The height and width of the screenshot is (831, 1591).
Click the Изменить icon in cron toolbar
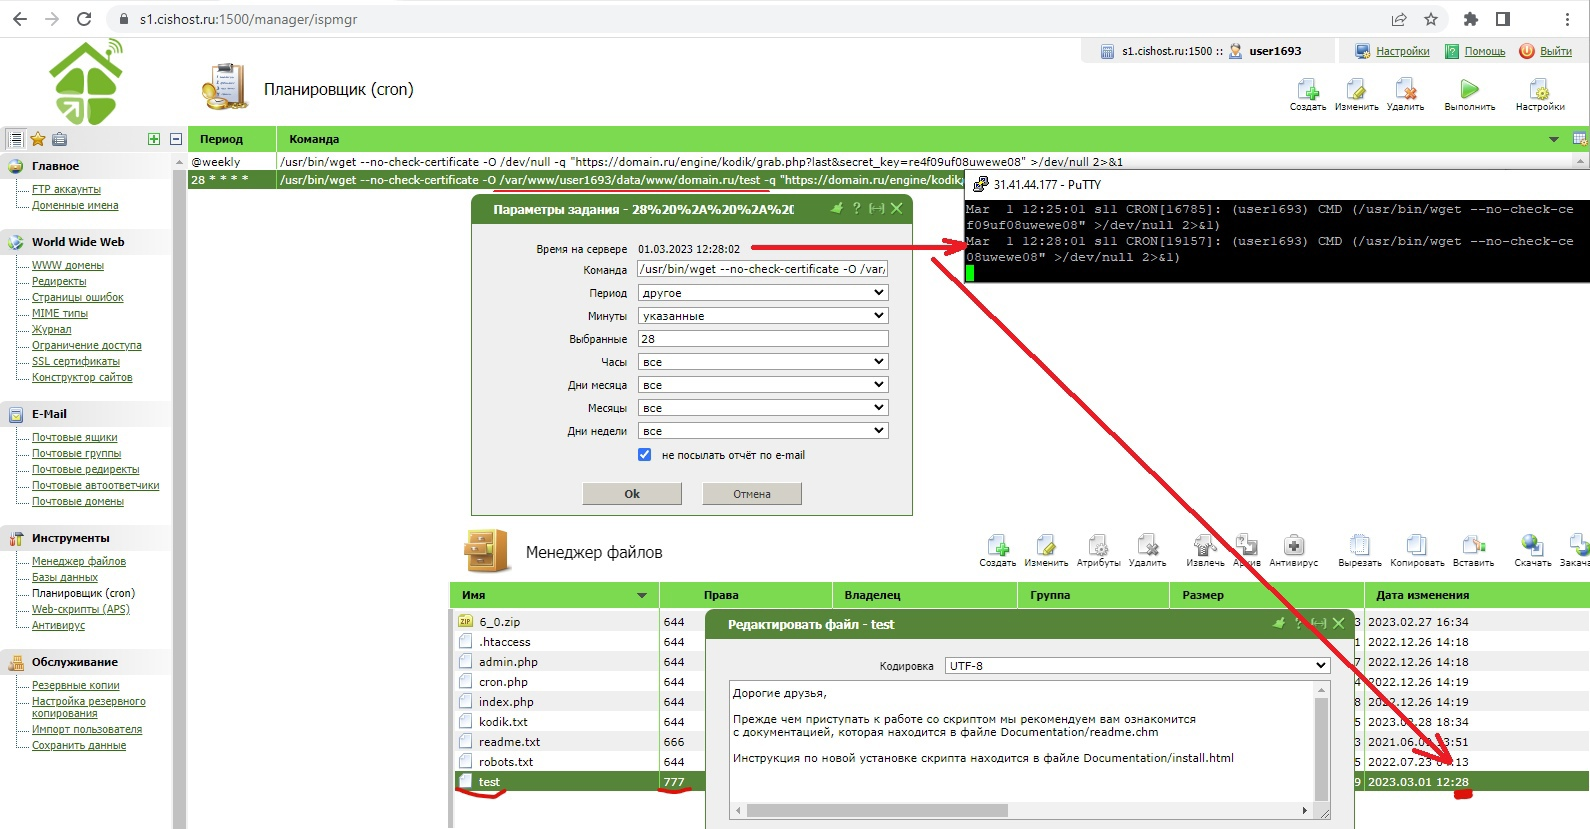point(1356,91)
